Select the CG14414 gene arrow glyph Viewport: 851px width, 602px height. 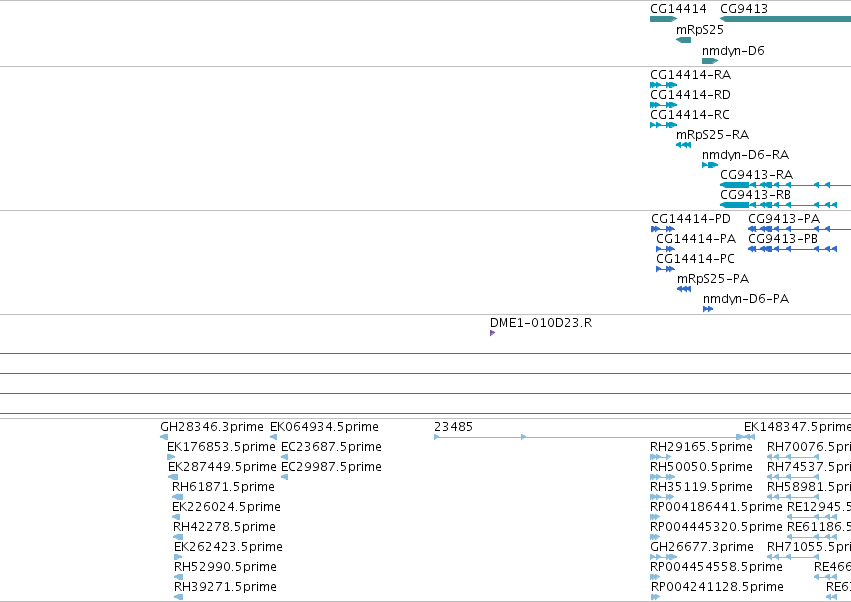pos(664,19)
